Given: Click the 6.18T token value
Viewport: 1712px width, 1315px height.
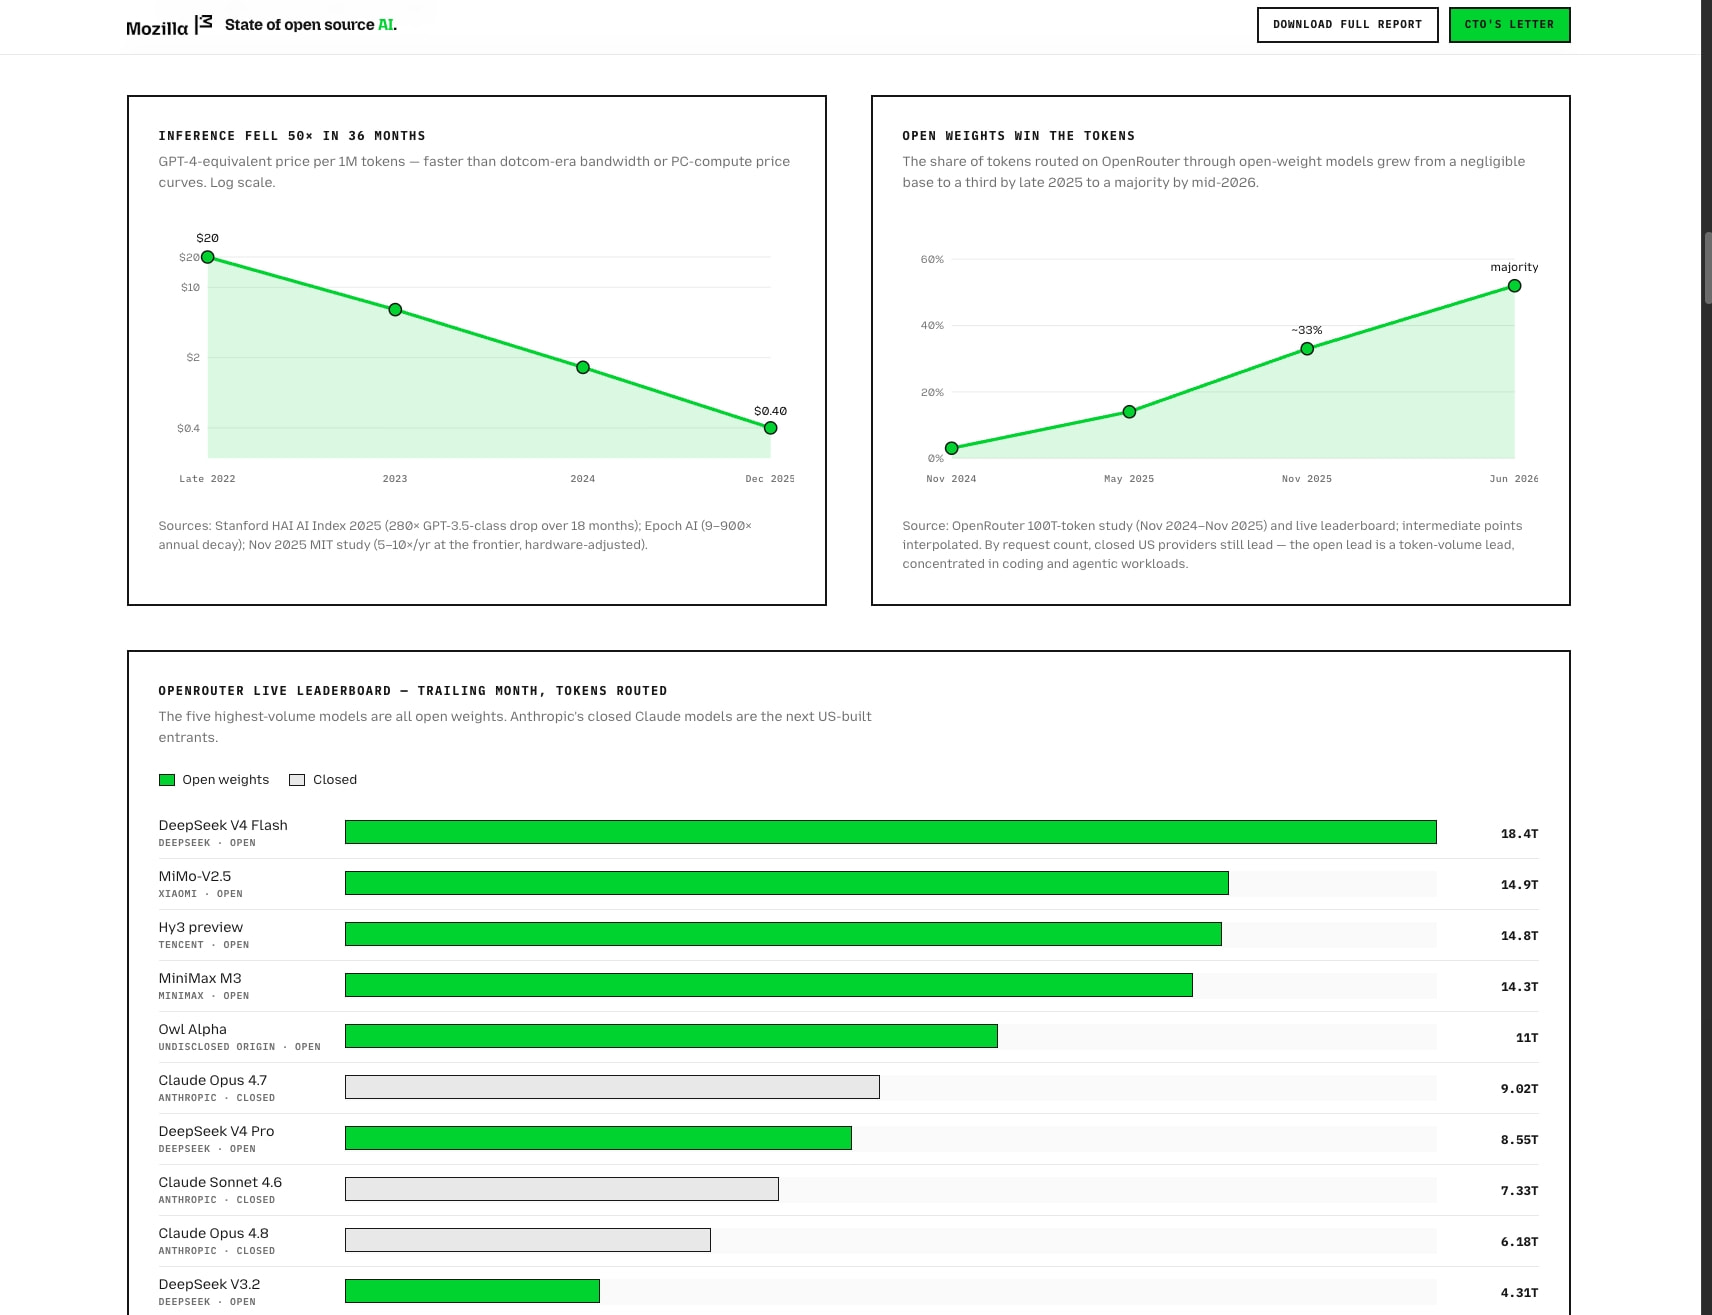Looking at the screenshot, I should click(x=1519, y=1242).
